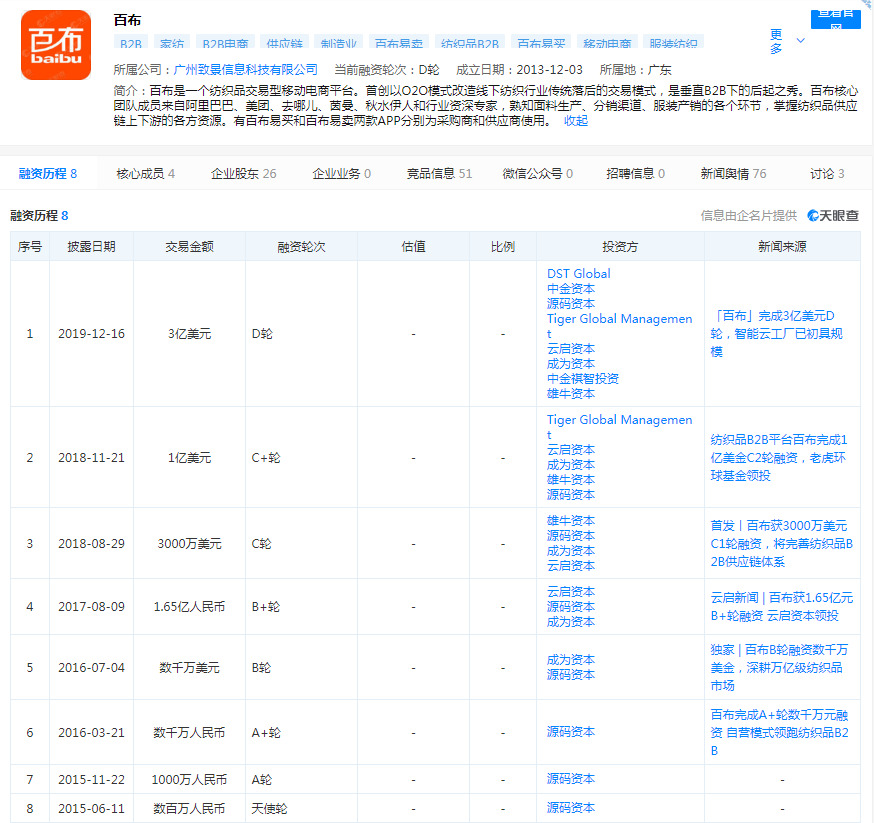Select the 制造业 tag
874x823 pixels.
click(x=338, y=42)
